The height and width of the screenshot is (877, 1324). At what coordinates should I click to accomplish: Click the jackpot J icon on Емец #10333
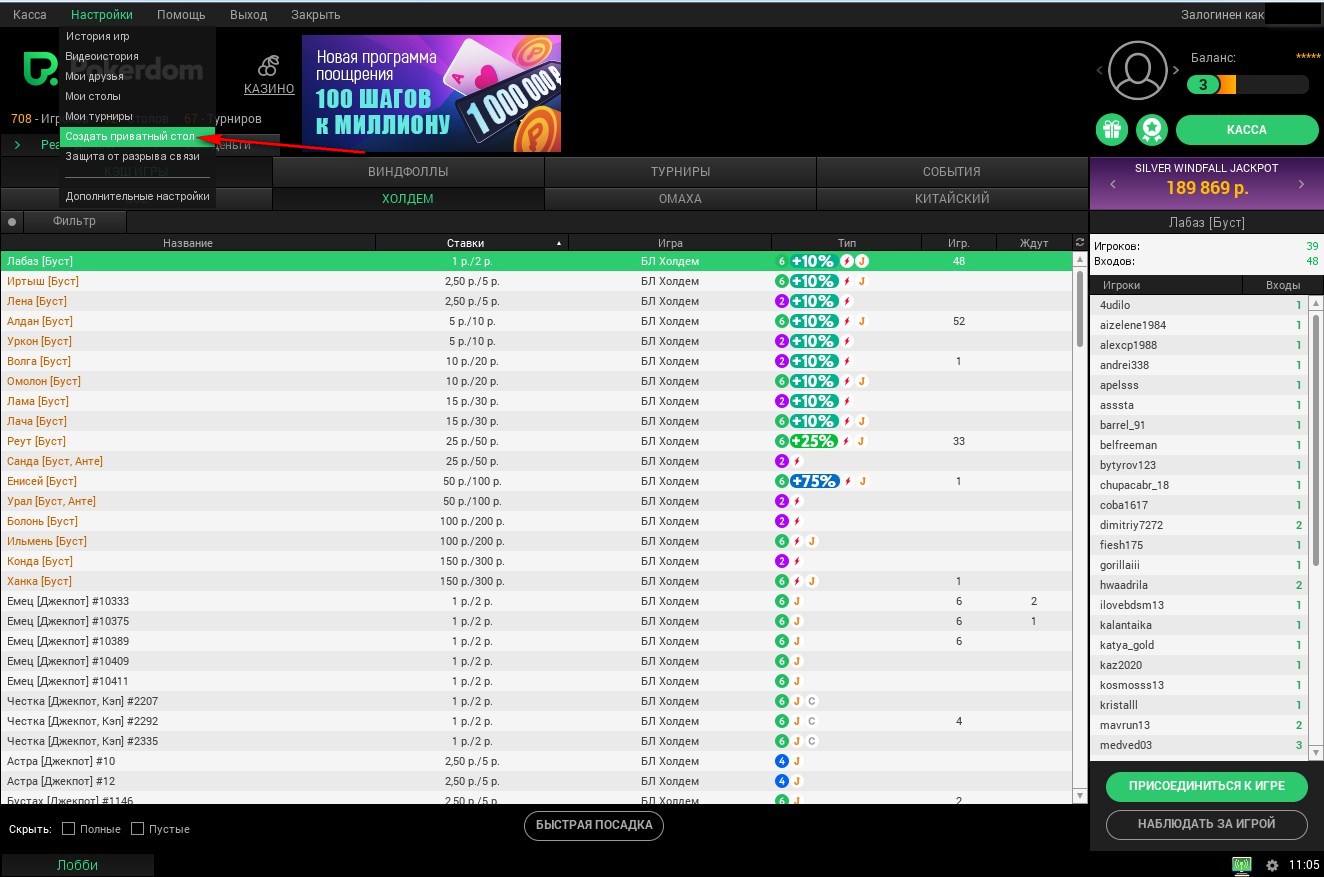tap(797, 601)
